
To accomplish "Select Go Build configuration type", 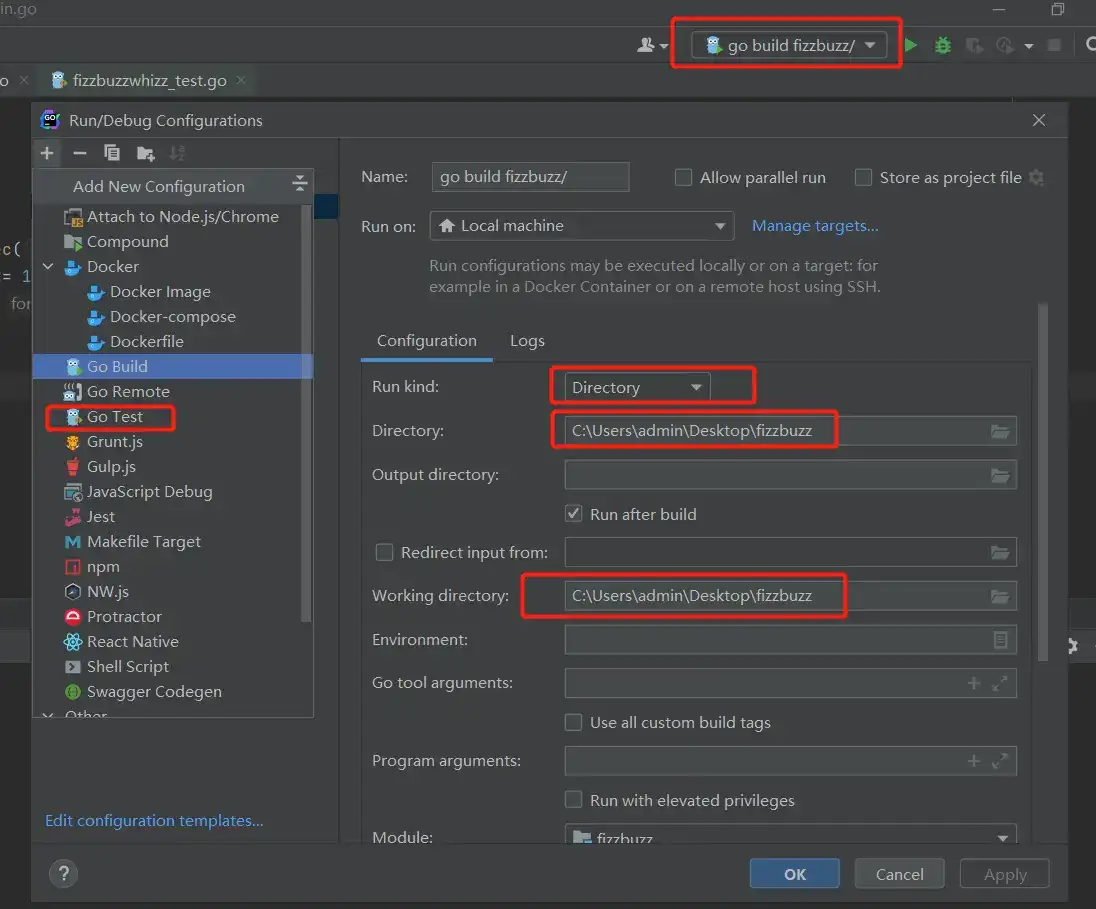I will pyautogui.click(x=172, y=366).
